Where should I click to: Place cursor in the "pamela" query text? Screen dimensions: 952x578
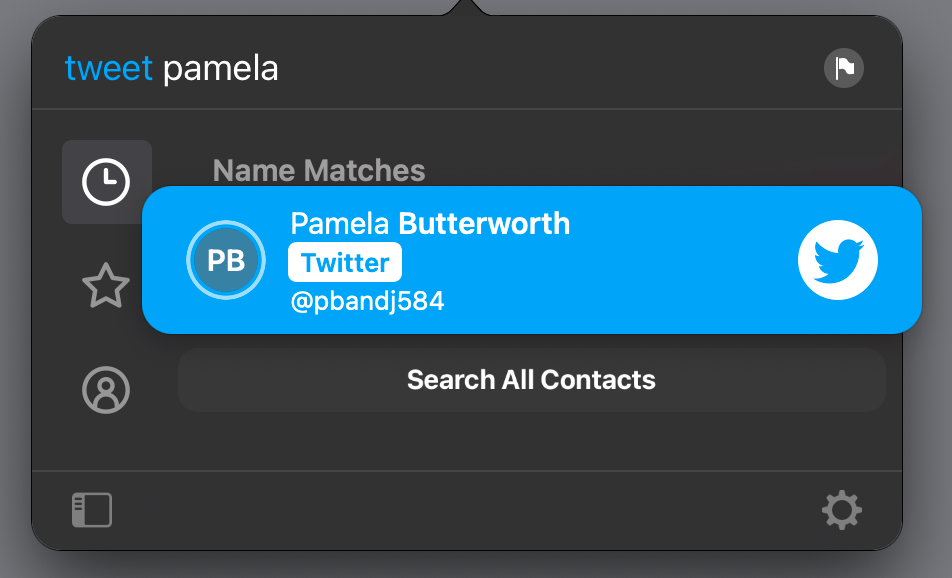[x=220, y=69]
